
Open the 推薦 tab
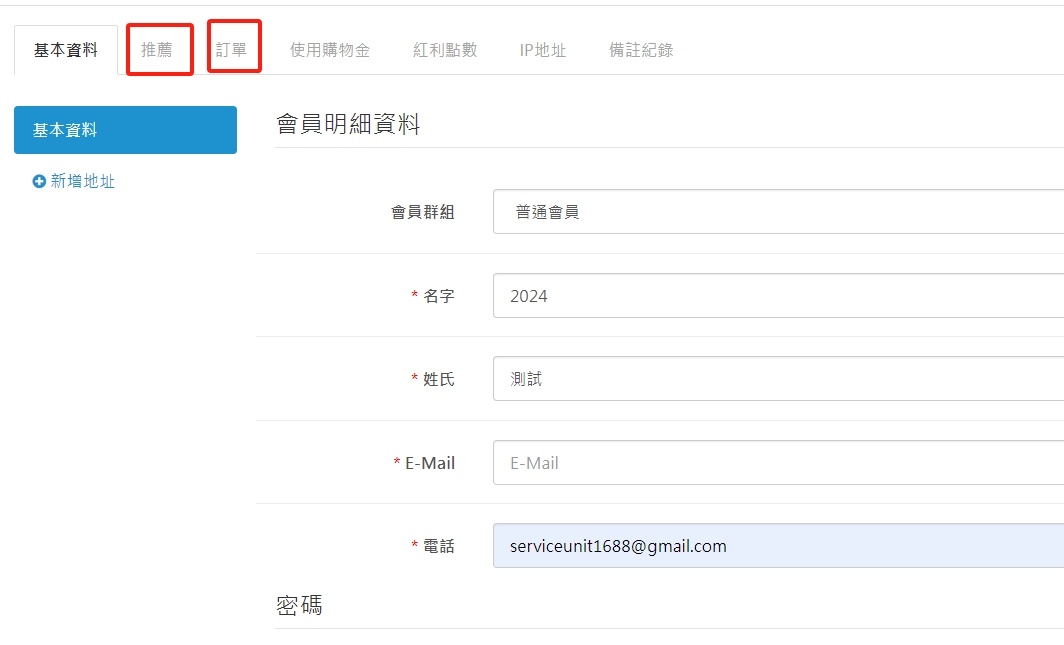coord(157,50)
